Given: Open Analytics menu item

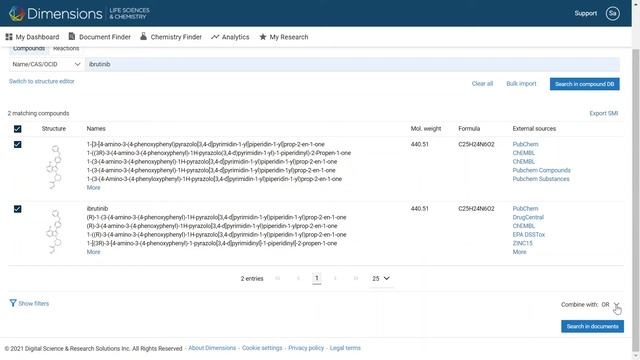Looking at the screenshot, I should [230, 37].
